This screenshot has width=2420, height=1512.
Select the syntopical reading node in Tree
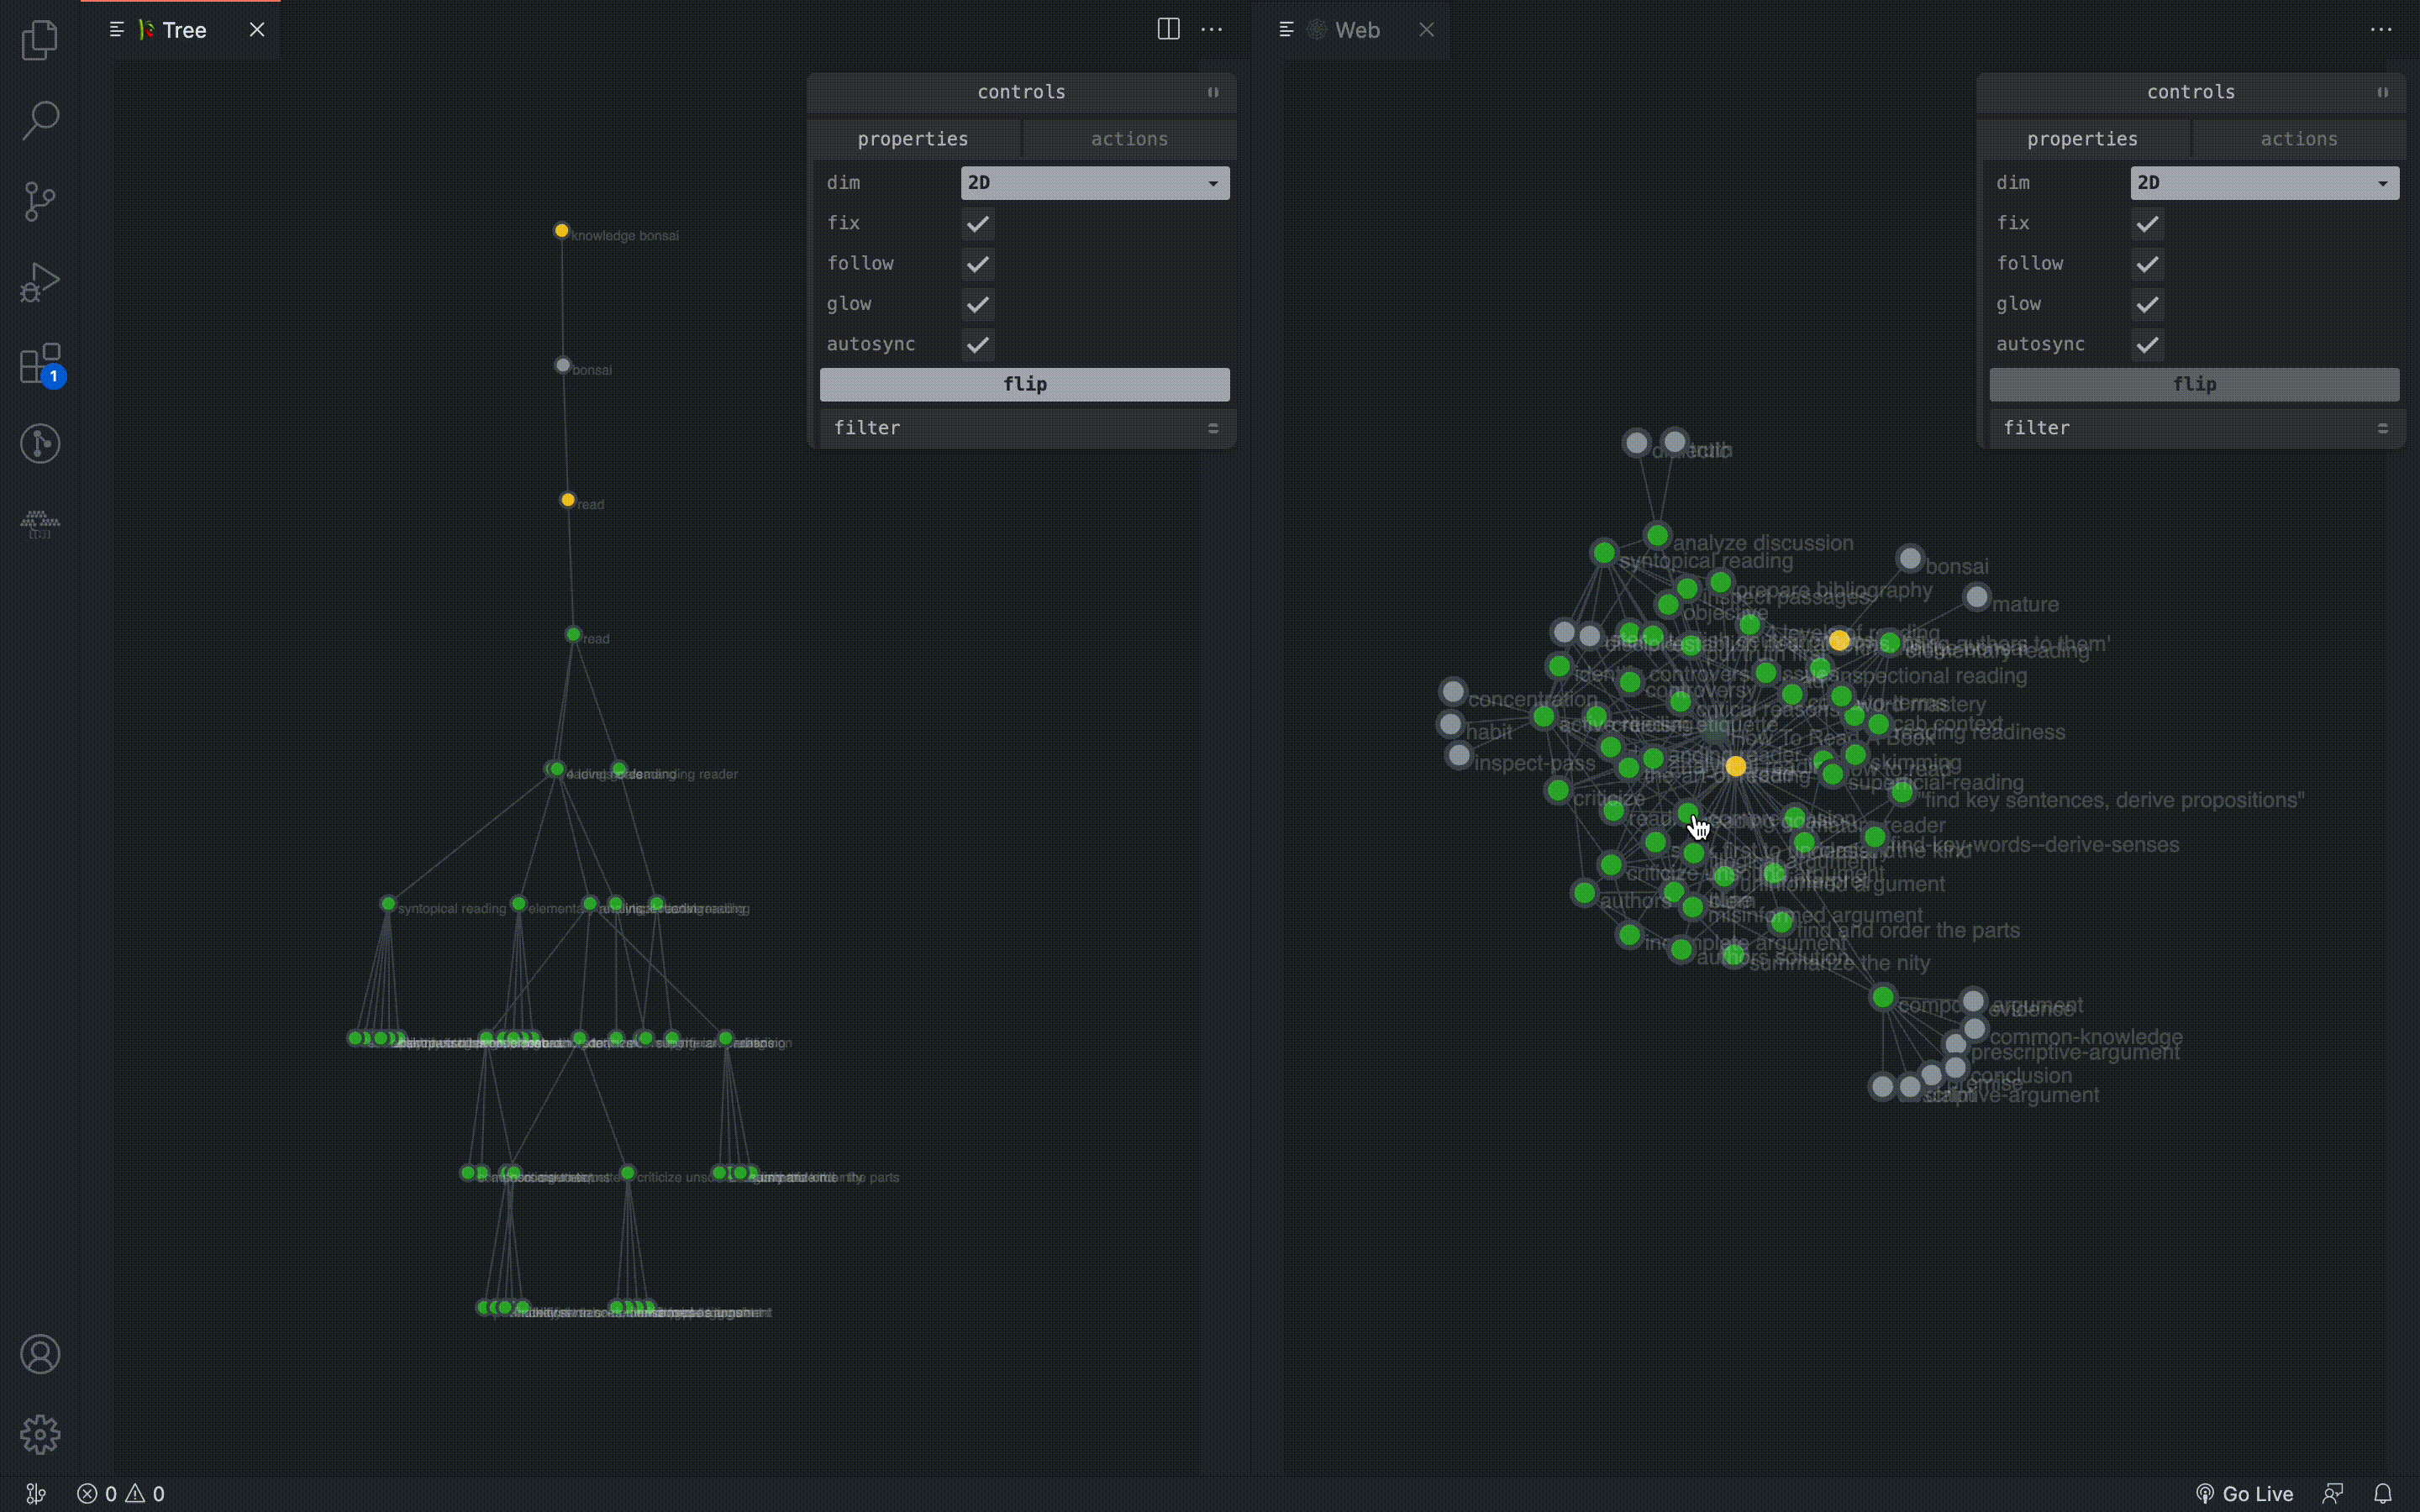tap(388, 904)
